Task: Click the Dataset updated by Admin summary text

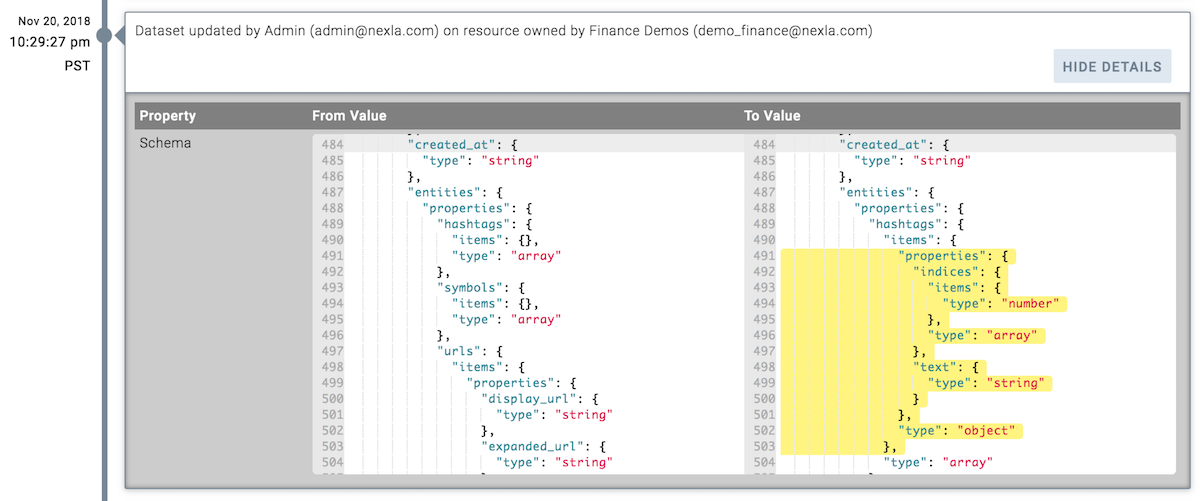Action: coord(503,31)
